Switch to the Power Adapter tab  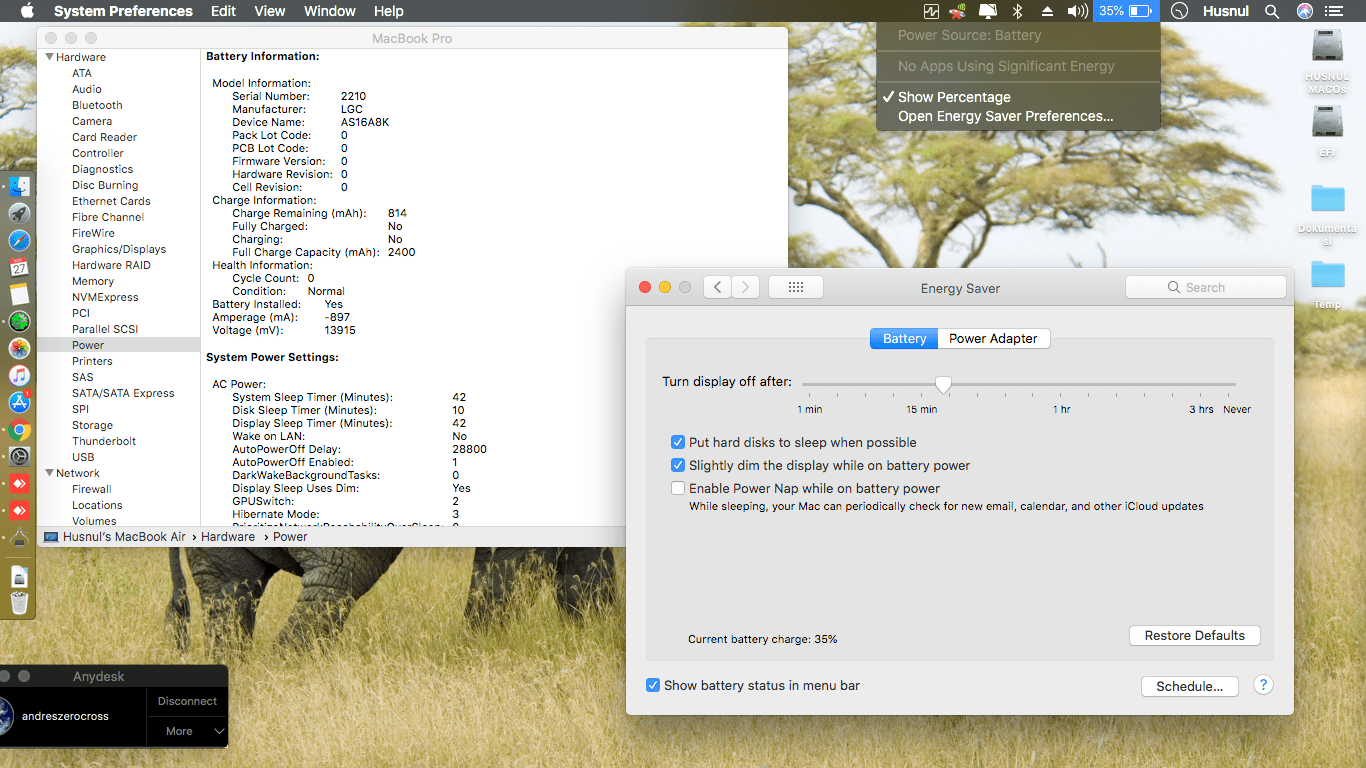click(x=994, y=338)
